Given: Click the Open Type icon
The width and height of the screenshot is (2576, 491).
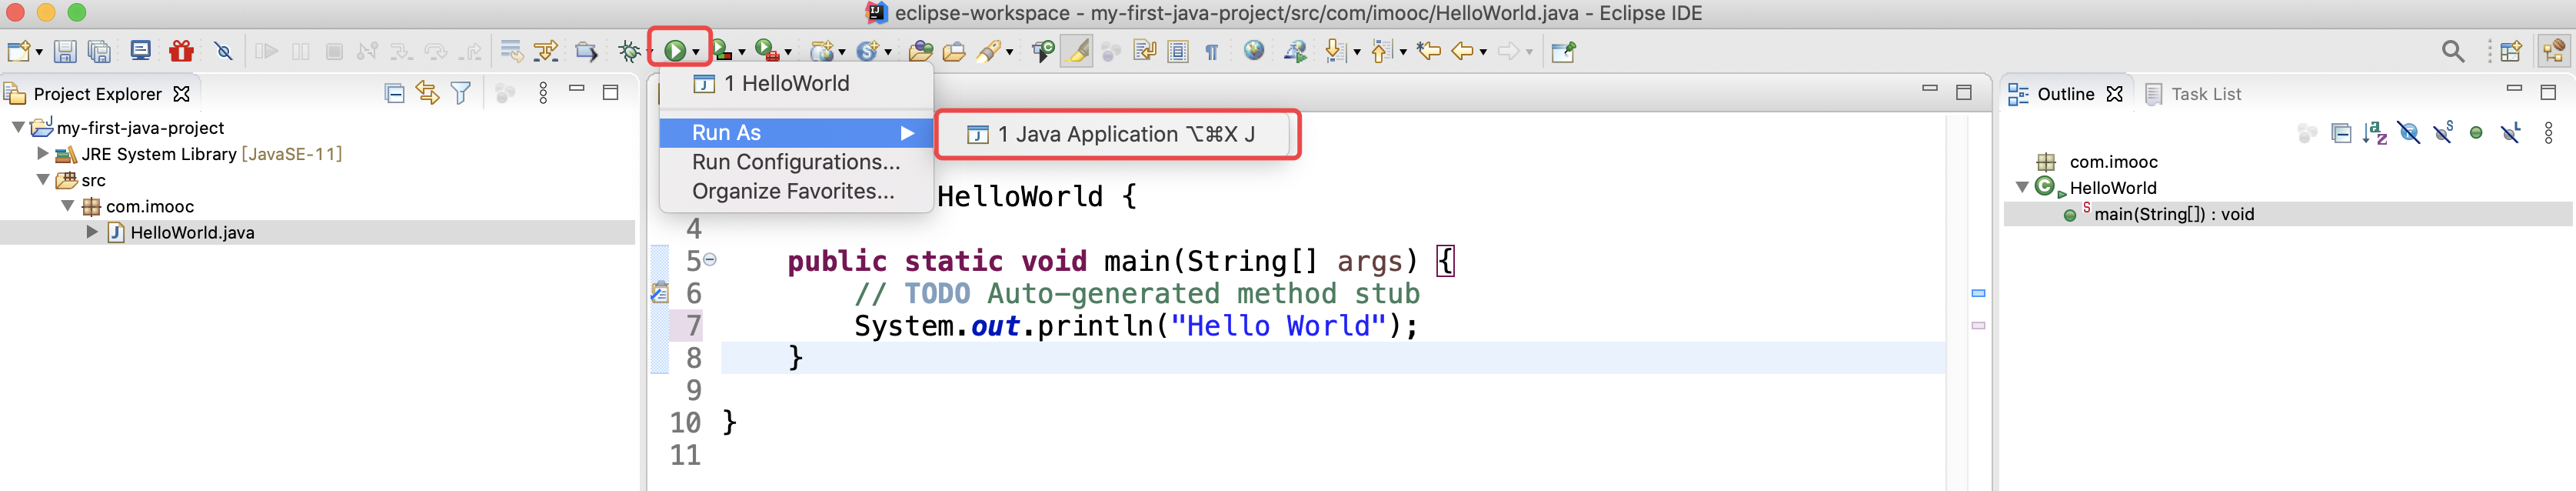Looking at the screenshot, I should pos(920,51).
